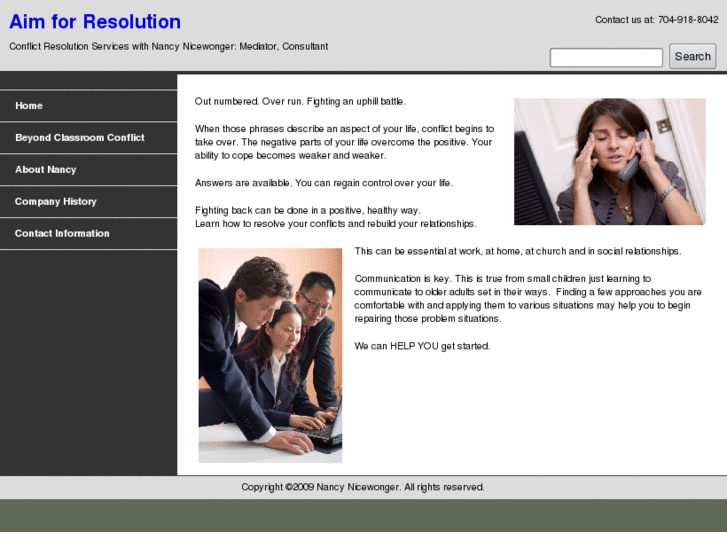Go to About Nancy page
This screenshot has width=727, height=545.
(88, 170)
